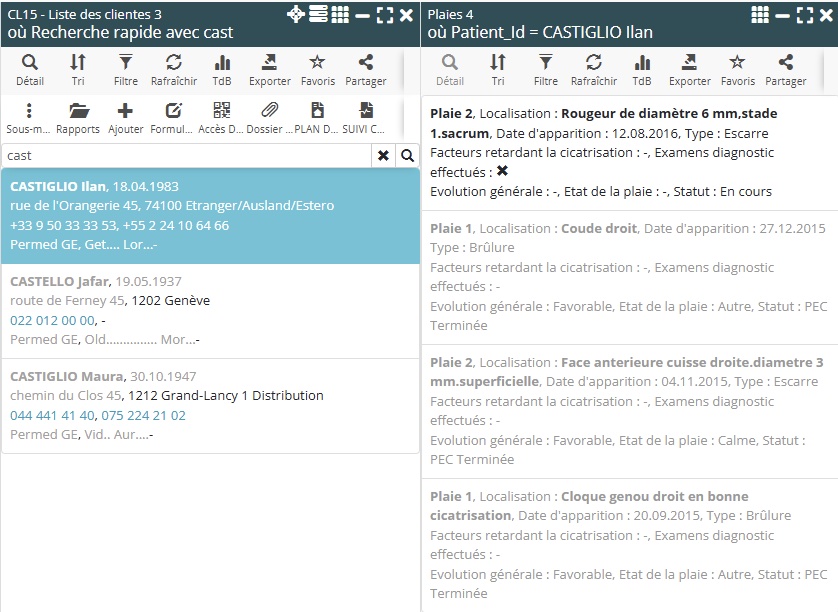Switch client list panel to grid view
The image size is (838, 612).
coord(340,14)
